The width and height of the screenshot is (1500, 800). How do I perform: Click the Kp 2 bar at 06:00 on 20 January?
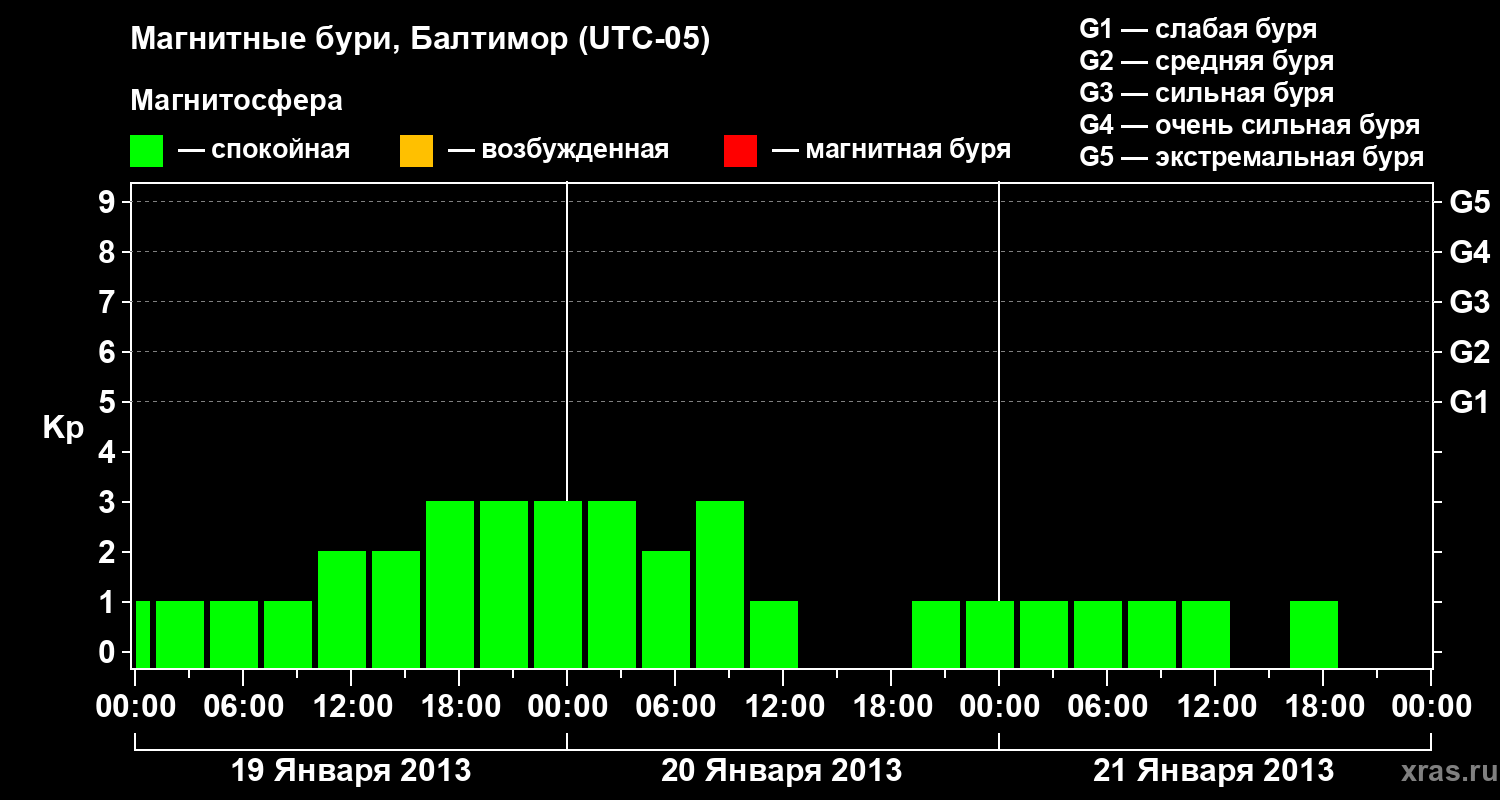(666, 609)
